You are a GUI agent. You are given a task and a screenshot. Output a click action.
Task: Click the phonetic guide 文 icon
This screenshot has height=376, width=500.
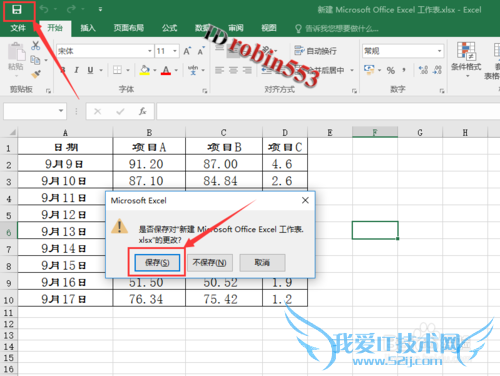[193, 70]
